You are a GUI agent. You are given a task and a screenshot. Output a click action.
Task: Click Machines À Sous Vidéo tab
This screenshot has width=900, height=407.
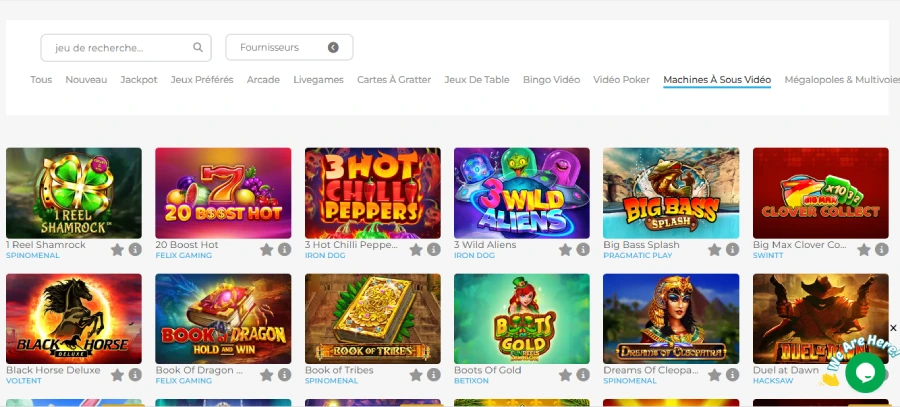coord(717,80)
